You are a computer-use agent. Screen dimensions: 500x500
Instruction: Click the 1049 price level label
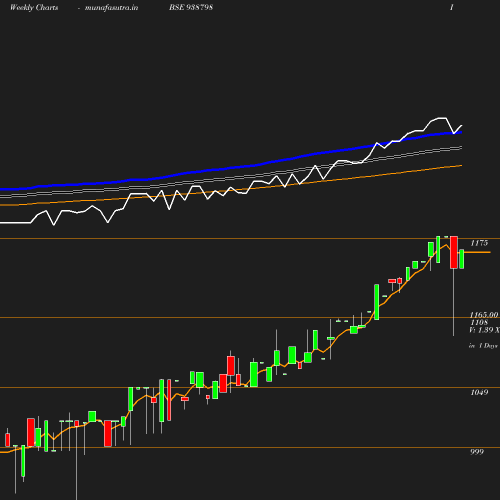pos(479,392)
